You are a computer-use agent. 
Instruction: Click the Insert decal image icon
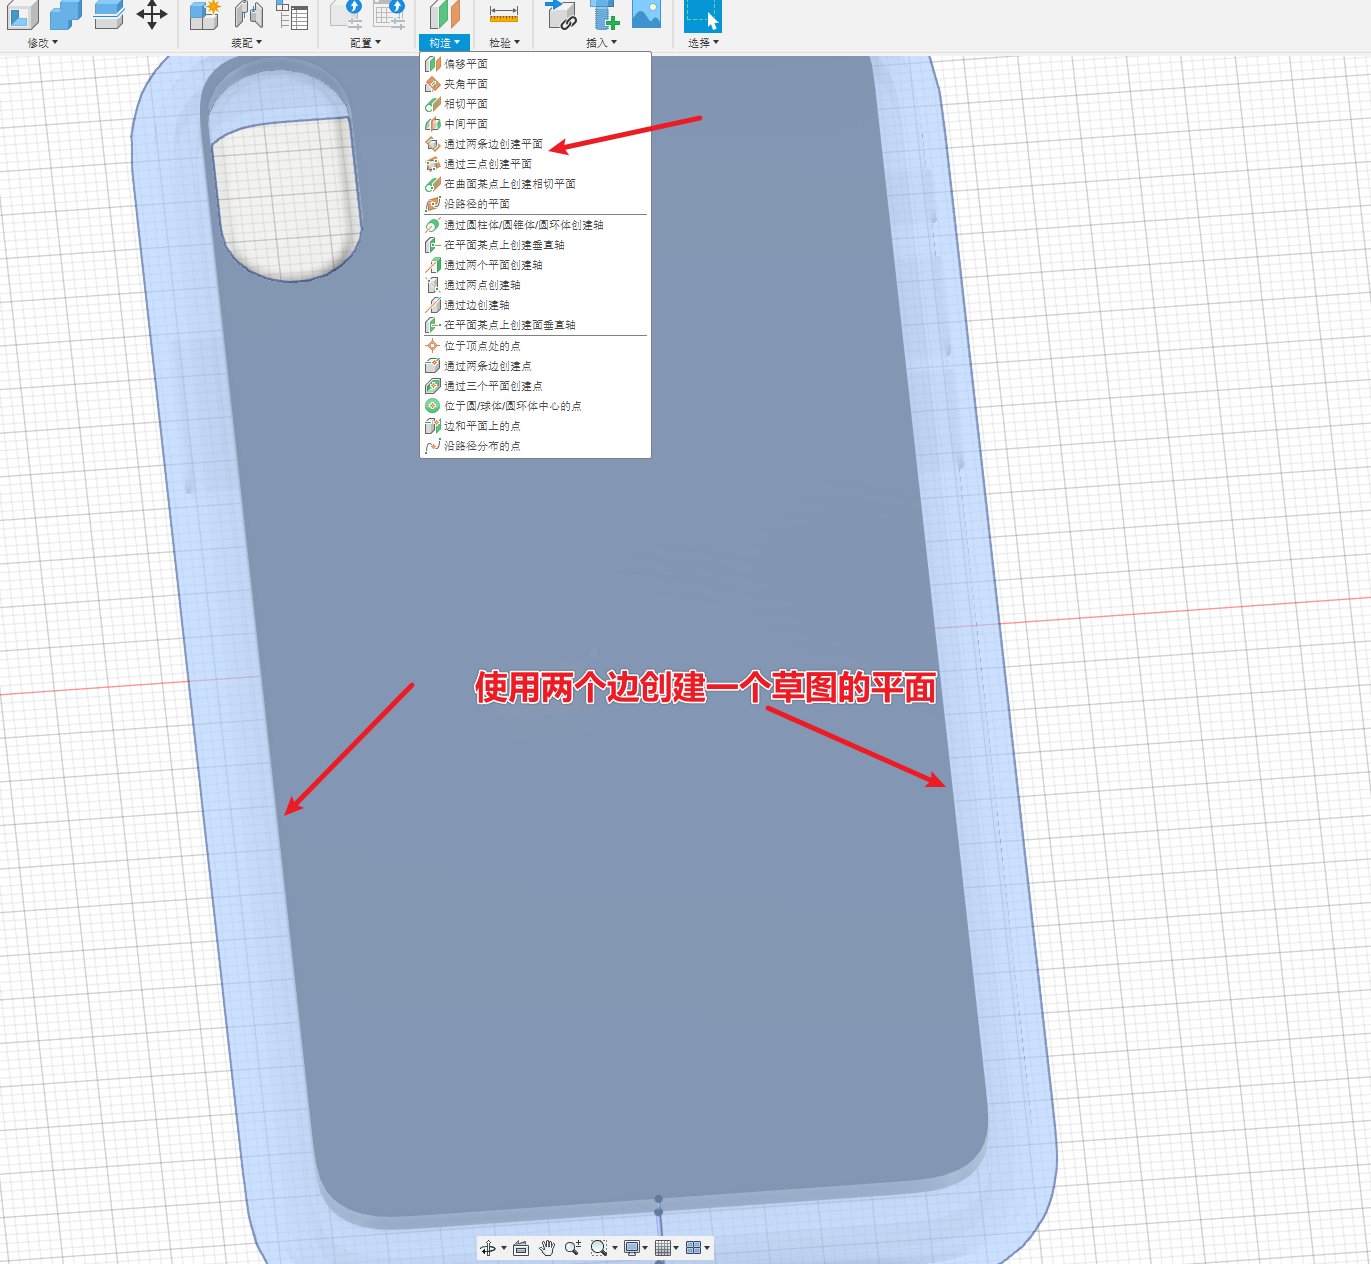click(x=647, y=14)
